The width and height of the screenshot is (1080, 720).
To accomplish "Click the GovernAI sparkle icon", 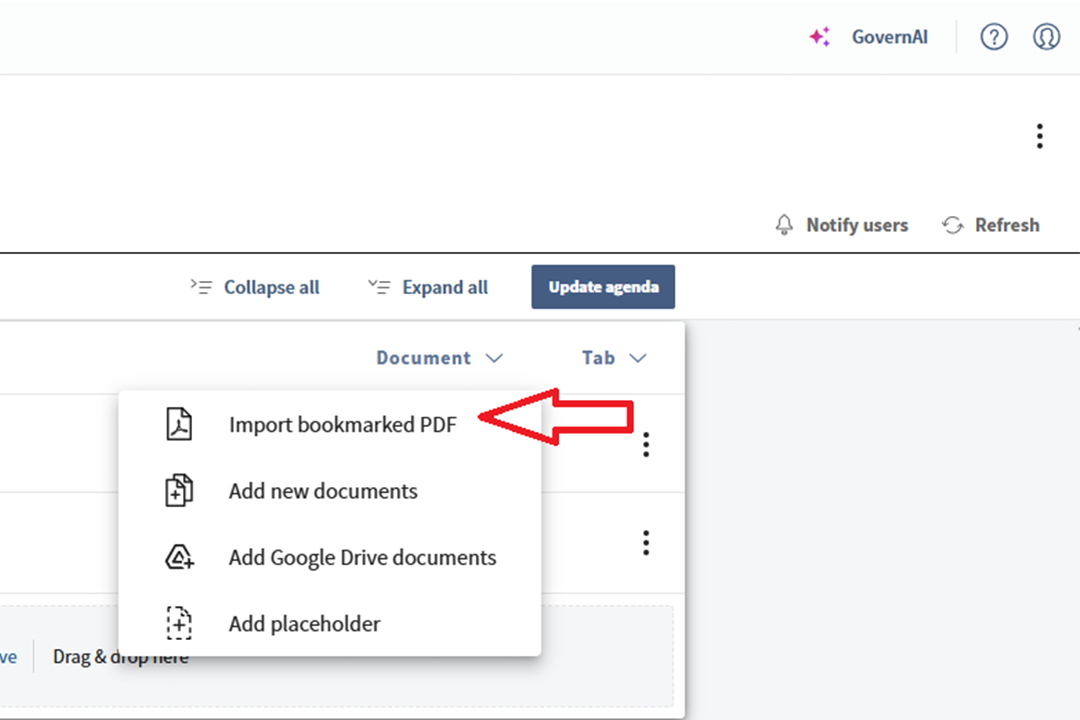I will coord(819,36).
